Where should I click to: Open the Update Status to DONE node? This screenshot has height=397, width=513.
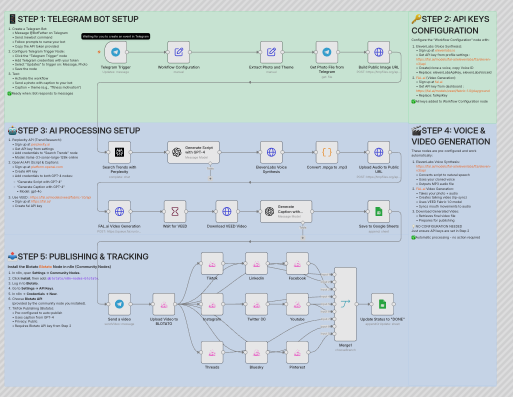pyautogui.click(x=382, y=304)
